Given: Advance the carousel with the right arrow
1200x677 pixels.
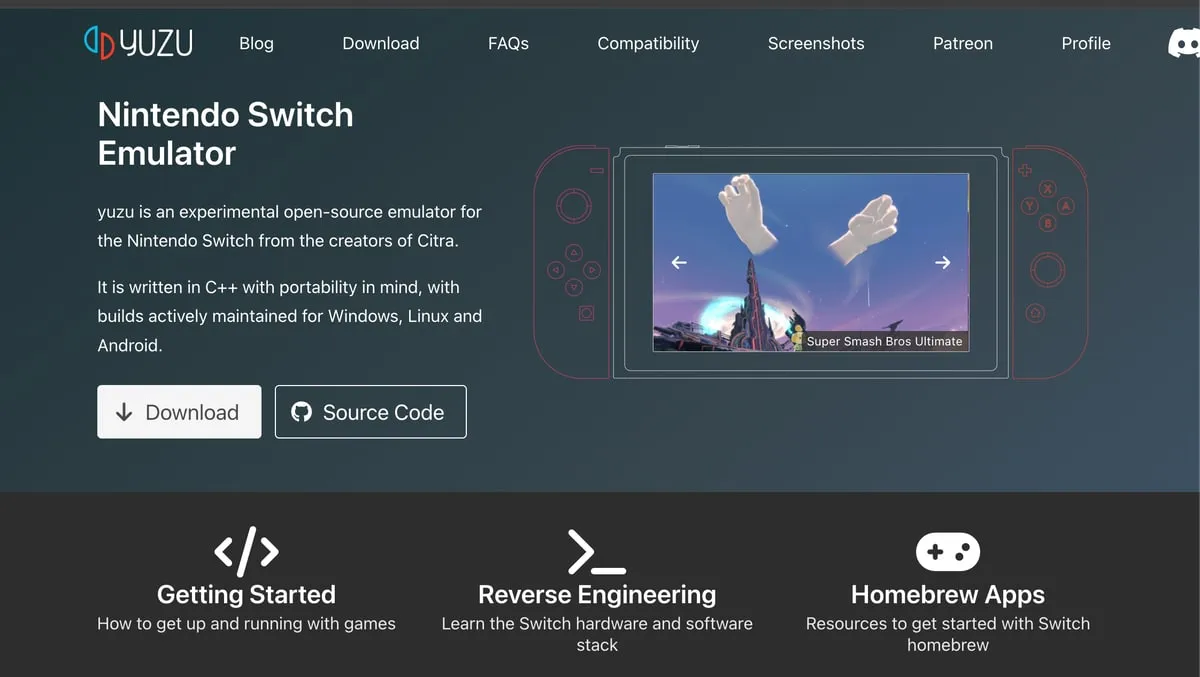Looking at the screenshot, I should click(x=942, y=262).
